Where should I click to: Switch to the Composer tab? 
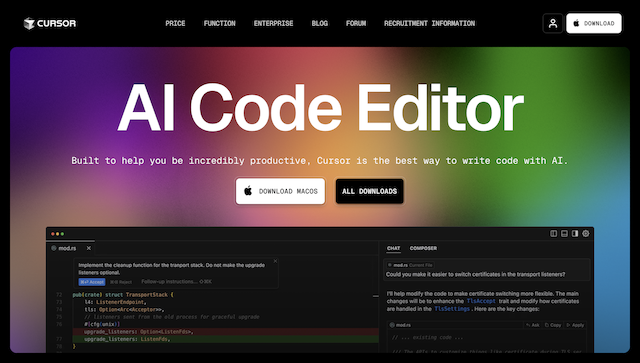point(423,248)
